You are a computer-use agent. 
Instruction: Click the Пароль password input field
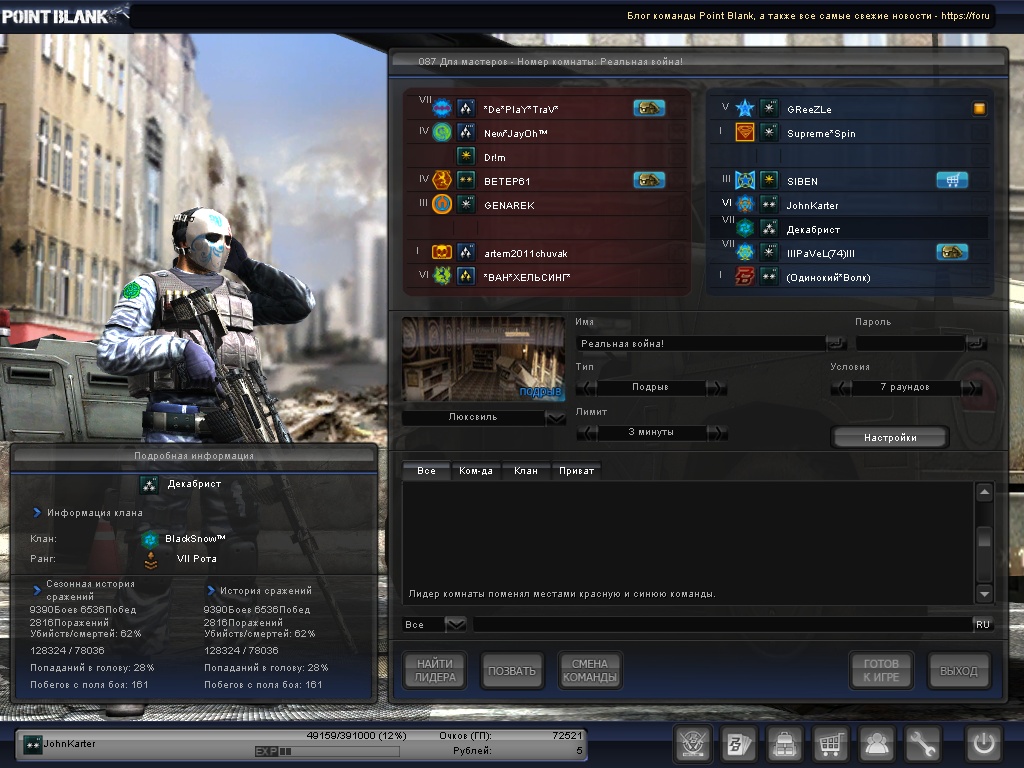click(910, 343)
